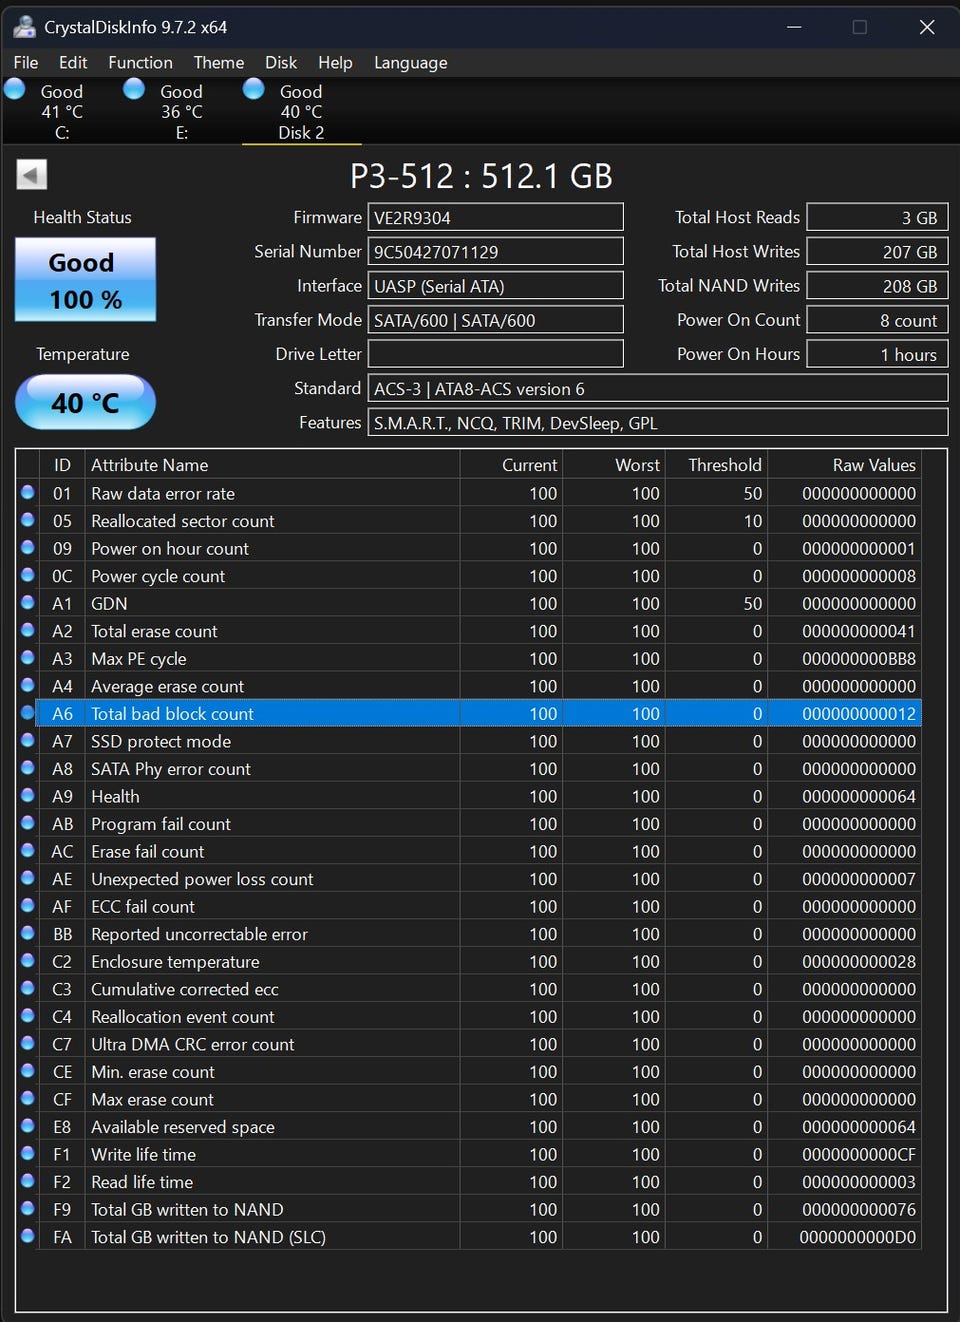Click the Disk 2 status orb
The height and width of the screenshot is (1322, 960).
coord(254,90)
